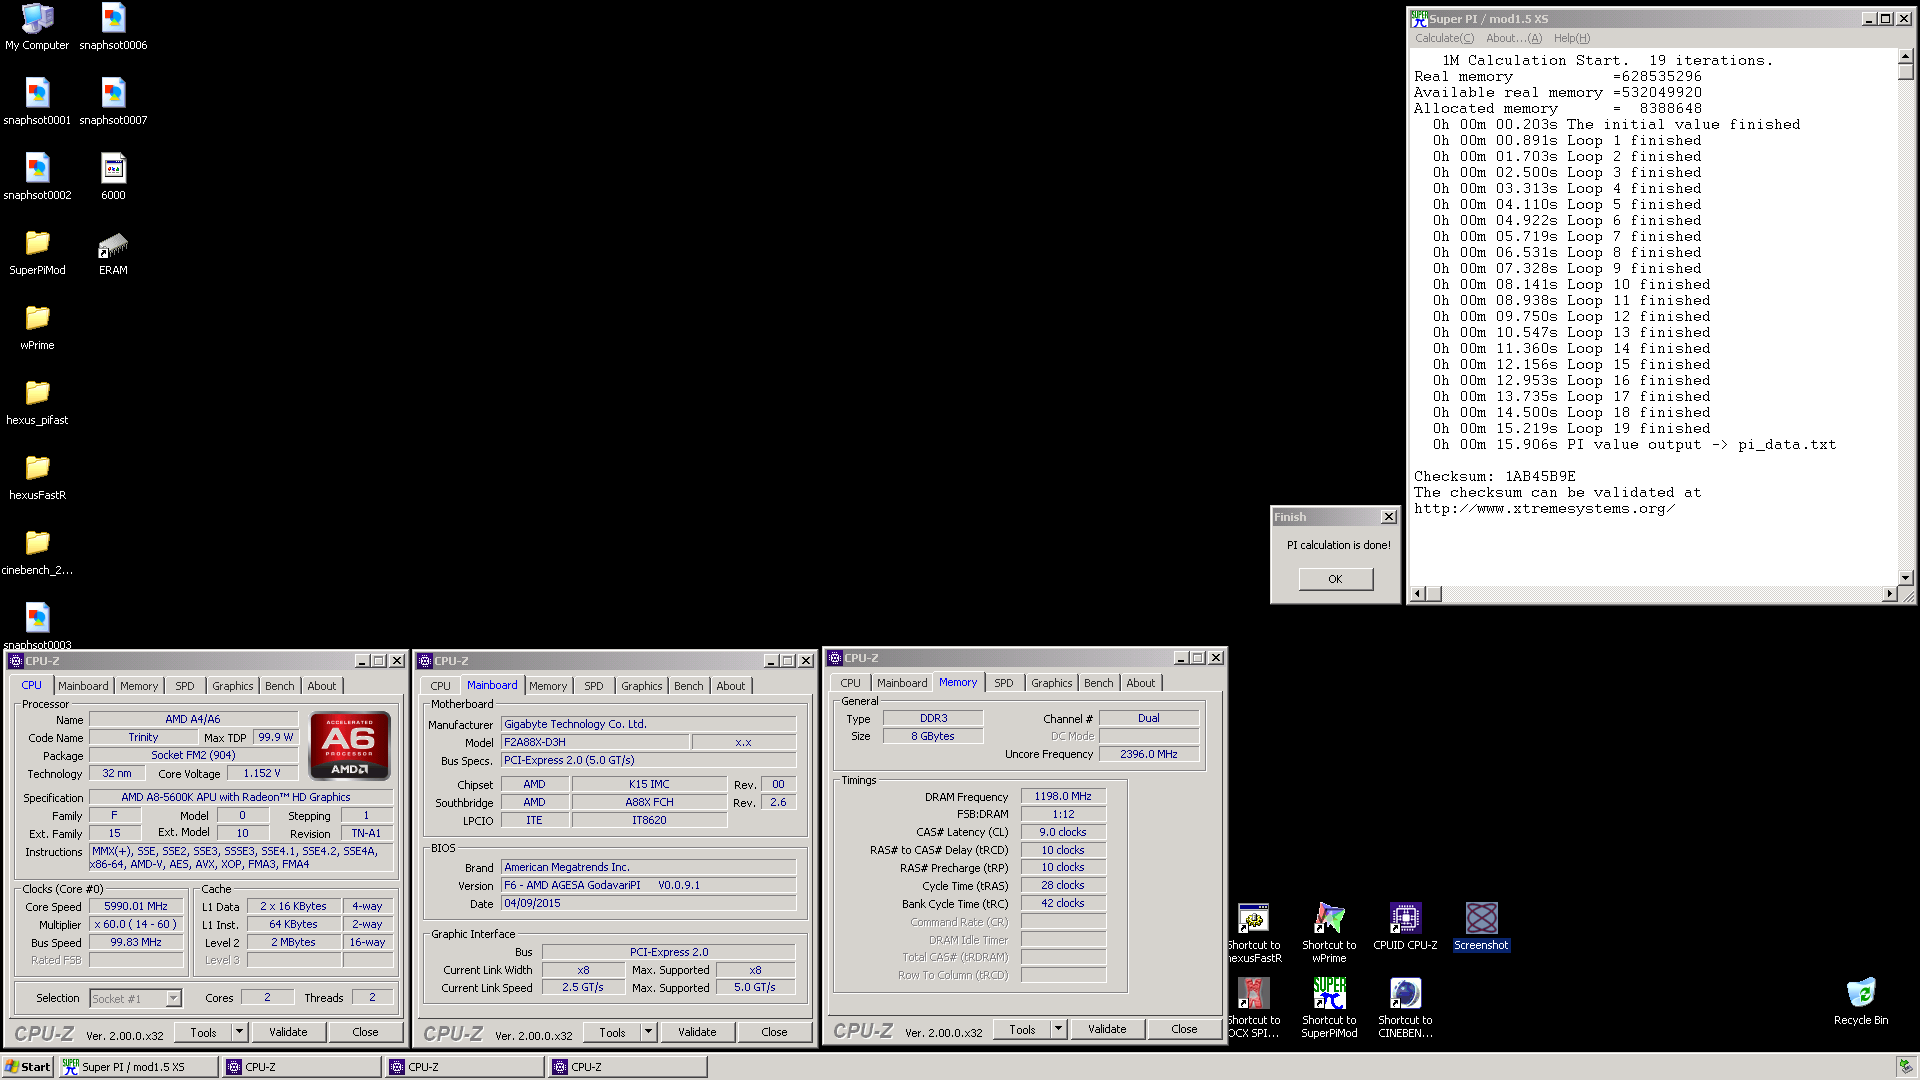Image resolution: width=1920 pixels, height=1080 pixels.
Task: Click the Checksum 1AB45B9E line in Super PI
Action: (x=1494, y=476)
